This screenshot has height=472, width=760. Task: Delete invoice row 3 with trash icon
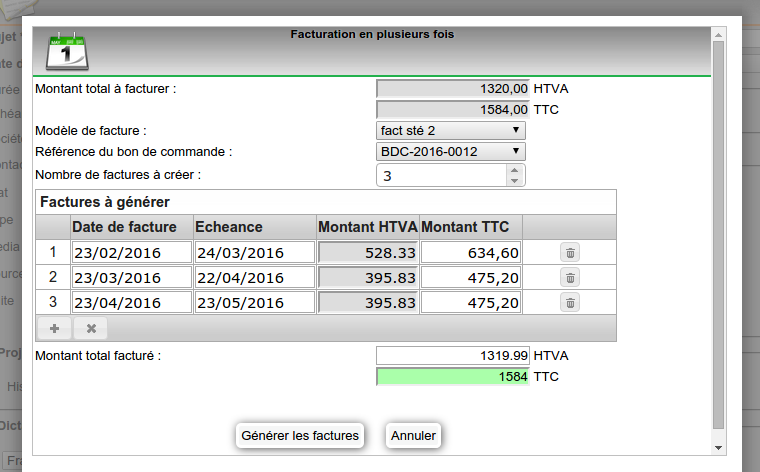570,303
